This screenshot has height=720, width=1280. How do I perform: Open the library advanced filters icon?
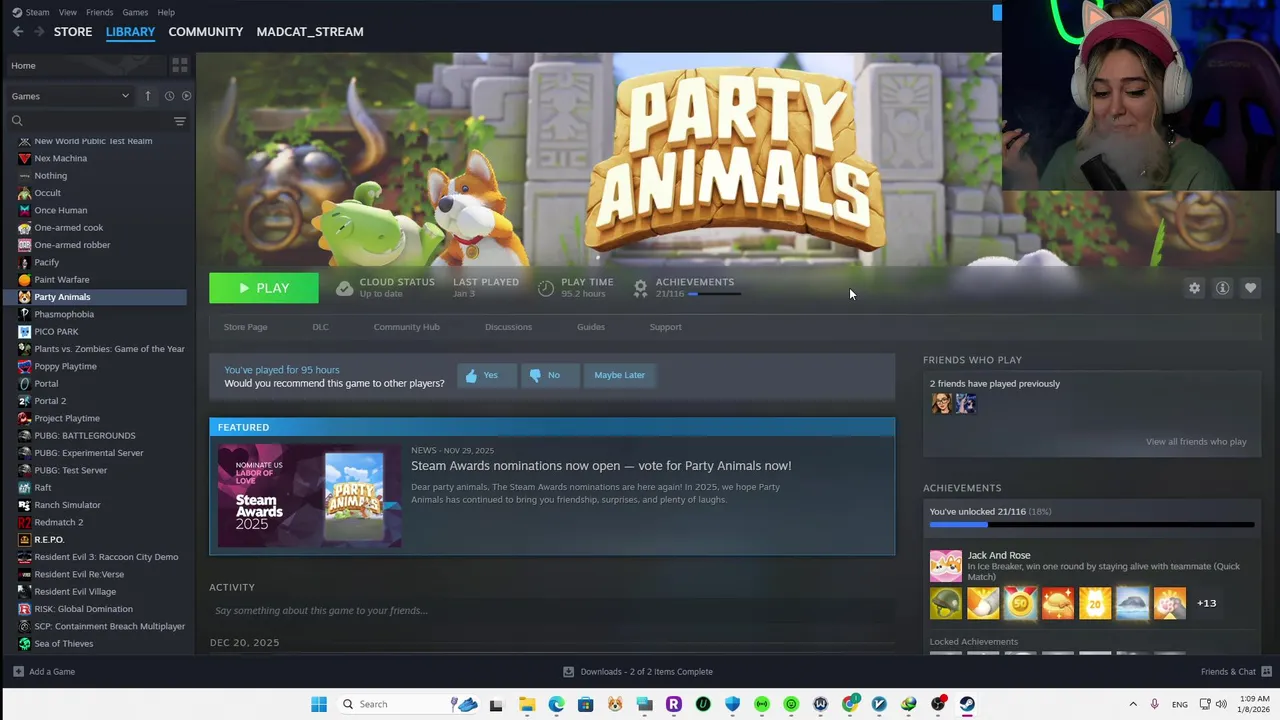point(180,121)
